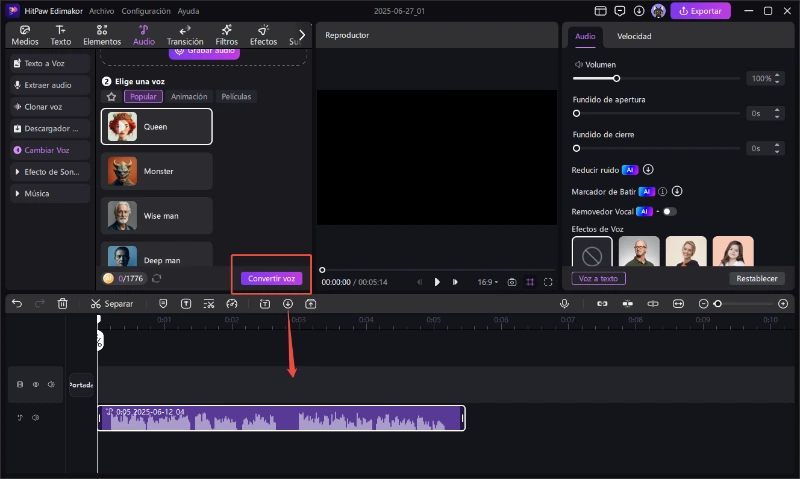Viewport: 800px width, 479px height.
Task: Switch to the Velocidad tab
Action: [634, 35]
